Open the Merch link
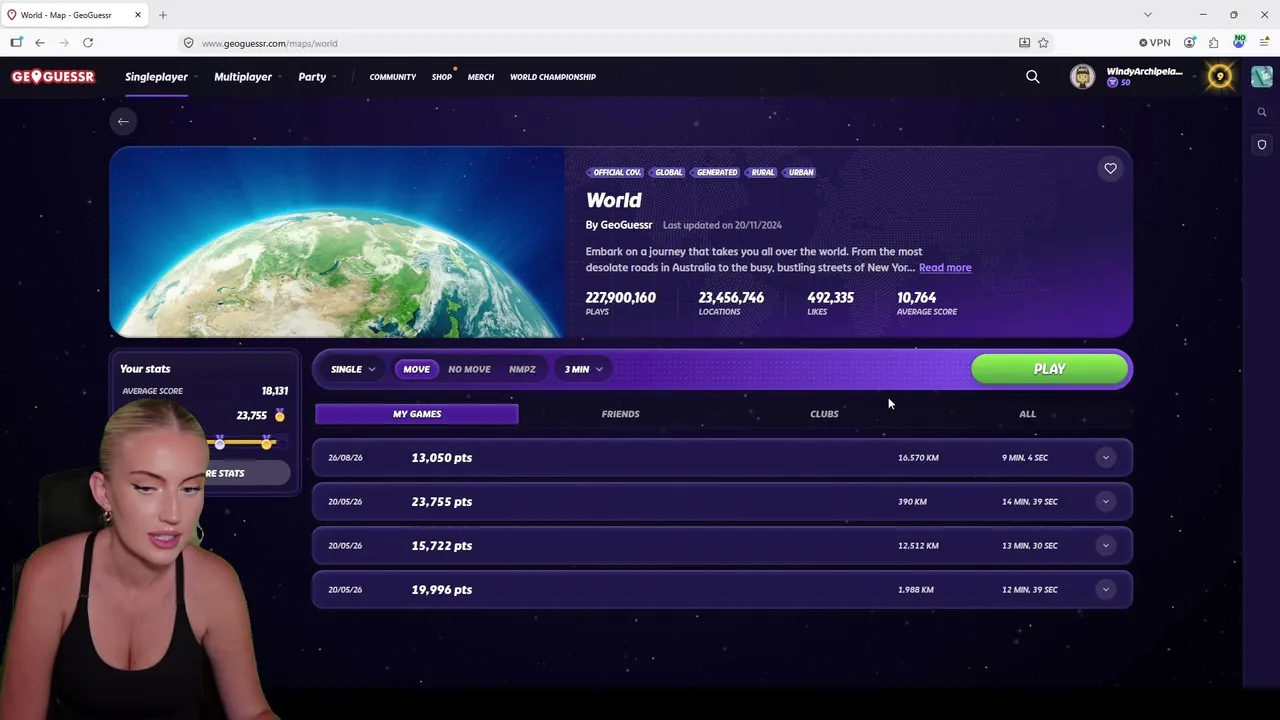 [x=481, y=77]
